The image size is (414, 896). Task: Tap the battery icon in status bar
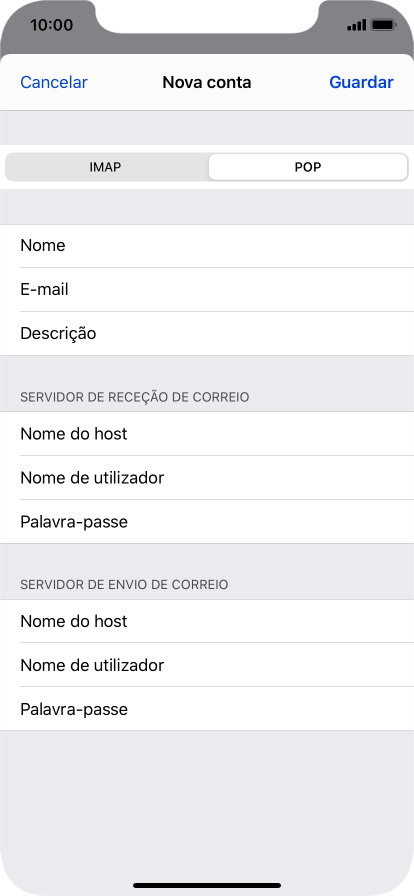(x=383, y=25)
